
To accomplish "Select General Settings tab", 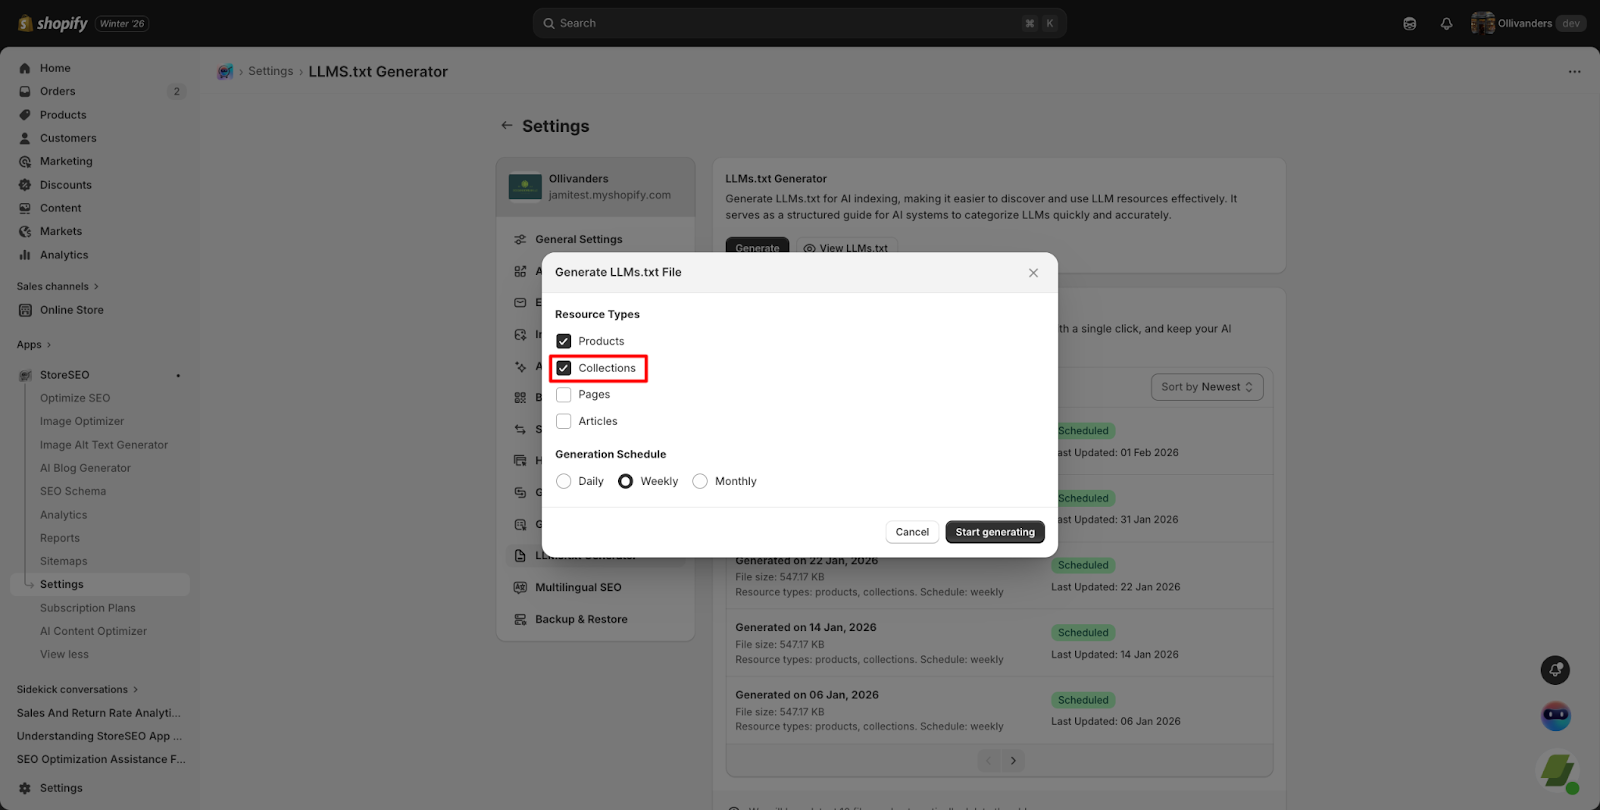I will tap(596, 240).
